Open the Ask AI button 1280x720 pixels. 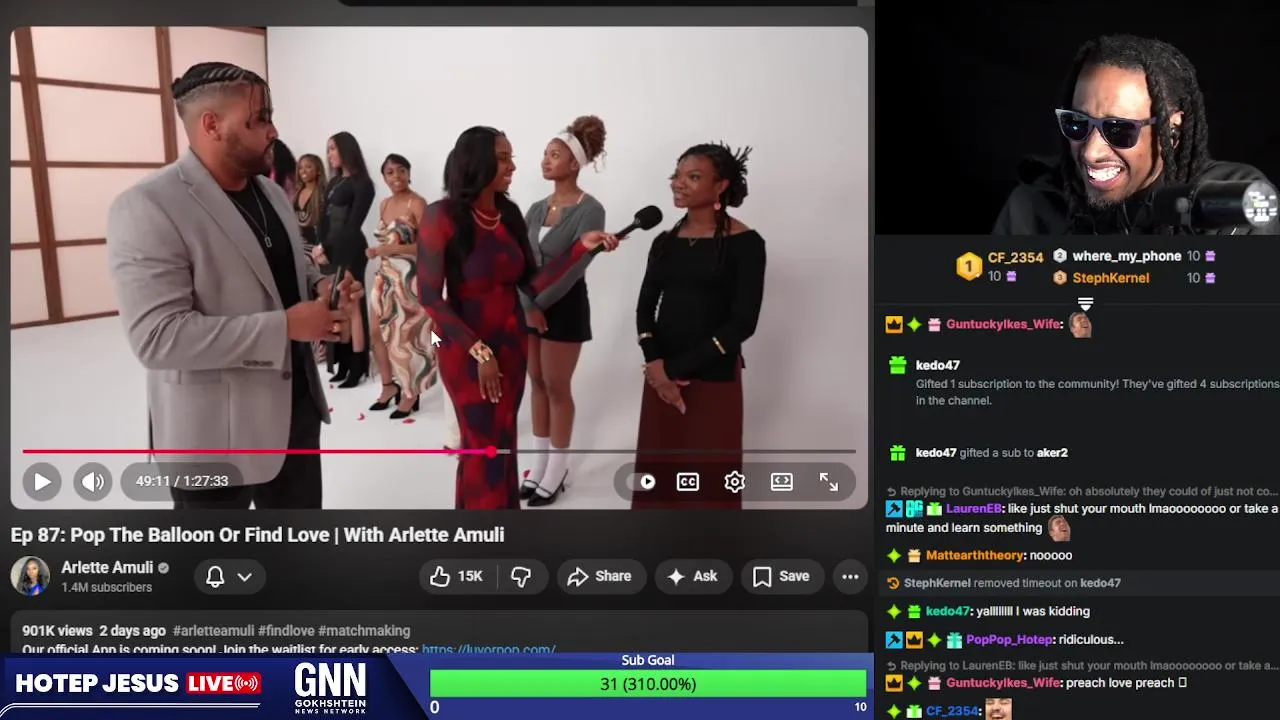pyautogui.click(x=692, y=576)
